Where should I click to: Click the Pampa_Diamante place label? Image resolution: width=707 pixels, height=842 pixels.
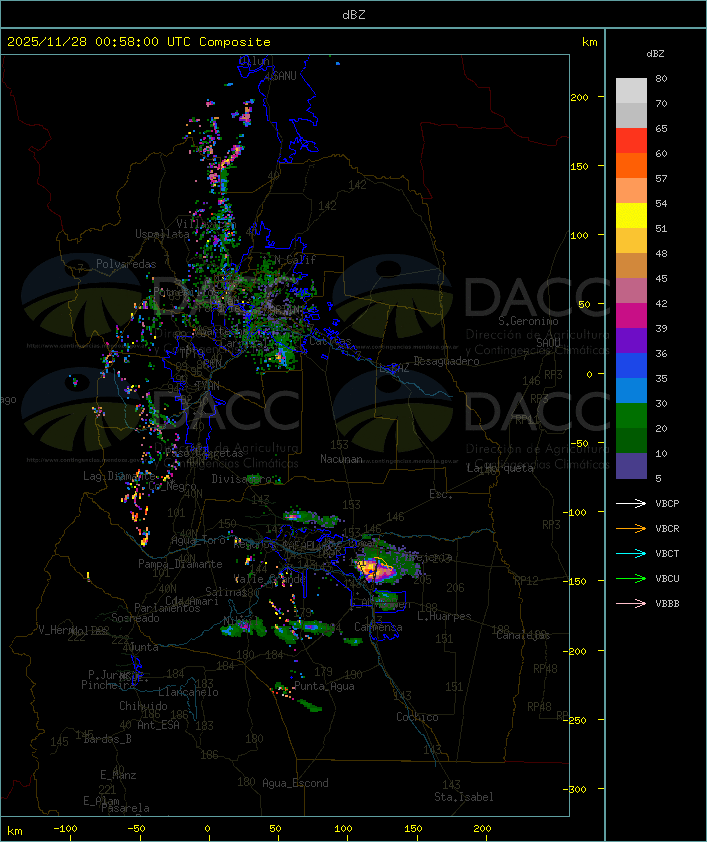tap(180, 564)
